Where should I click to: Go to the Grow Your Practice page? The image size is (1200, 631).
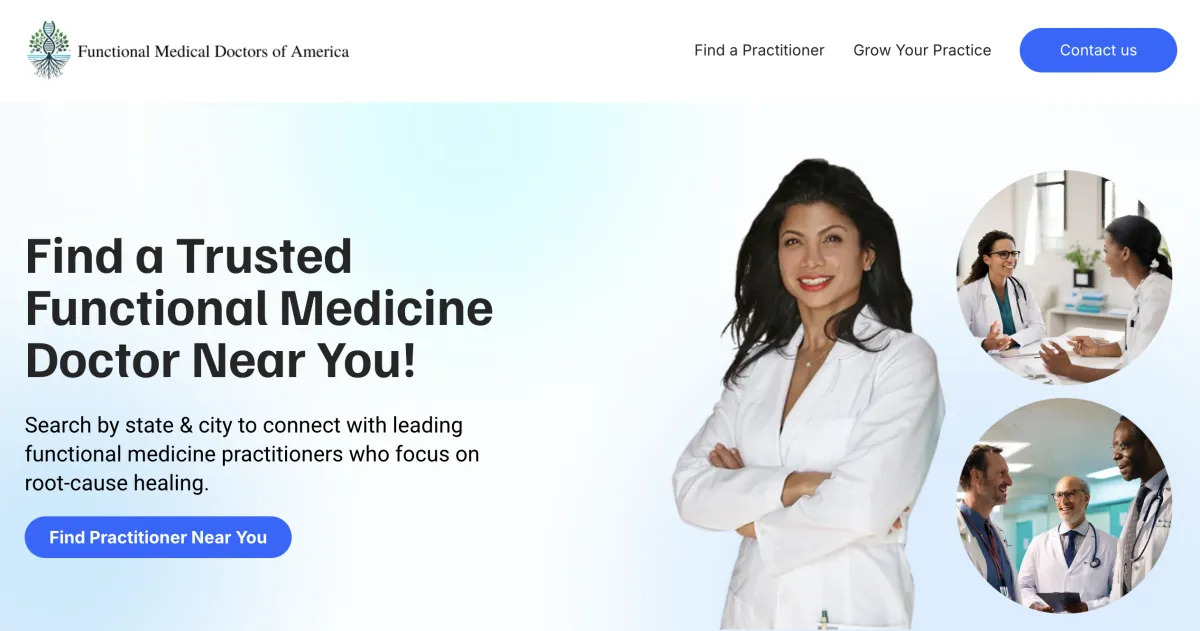[922, 50]
